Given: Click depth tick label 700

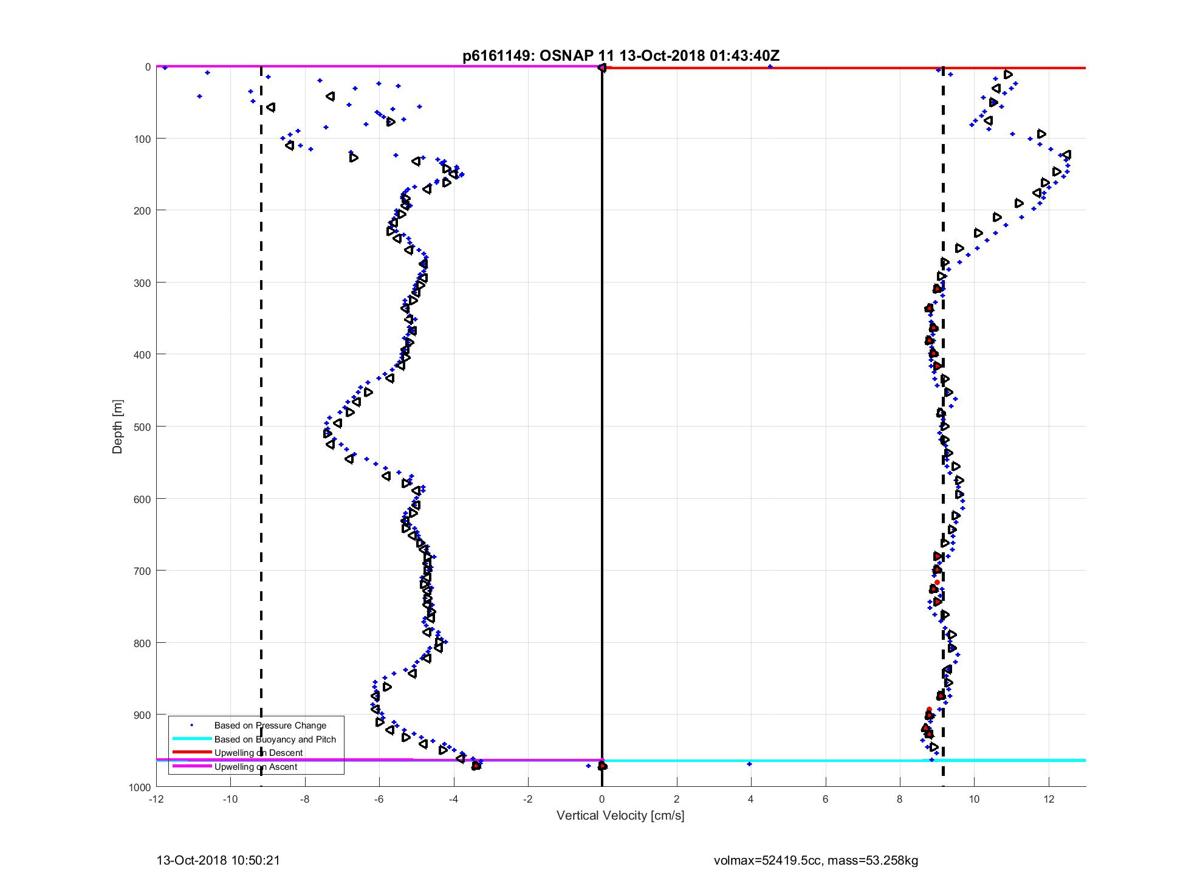Looking at the screenshot, I should click(142, 571).
